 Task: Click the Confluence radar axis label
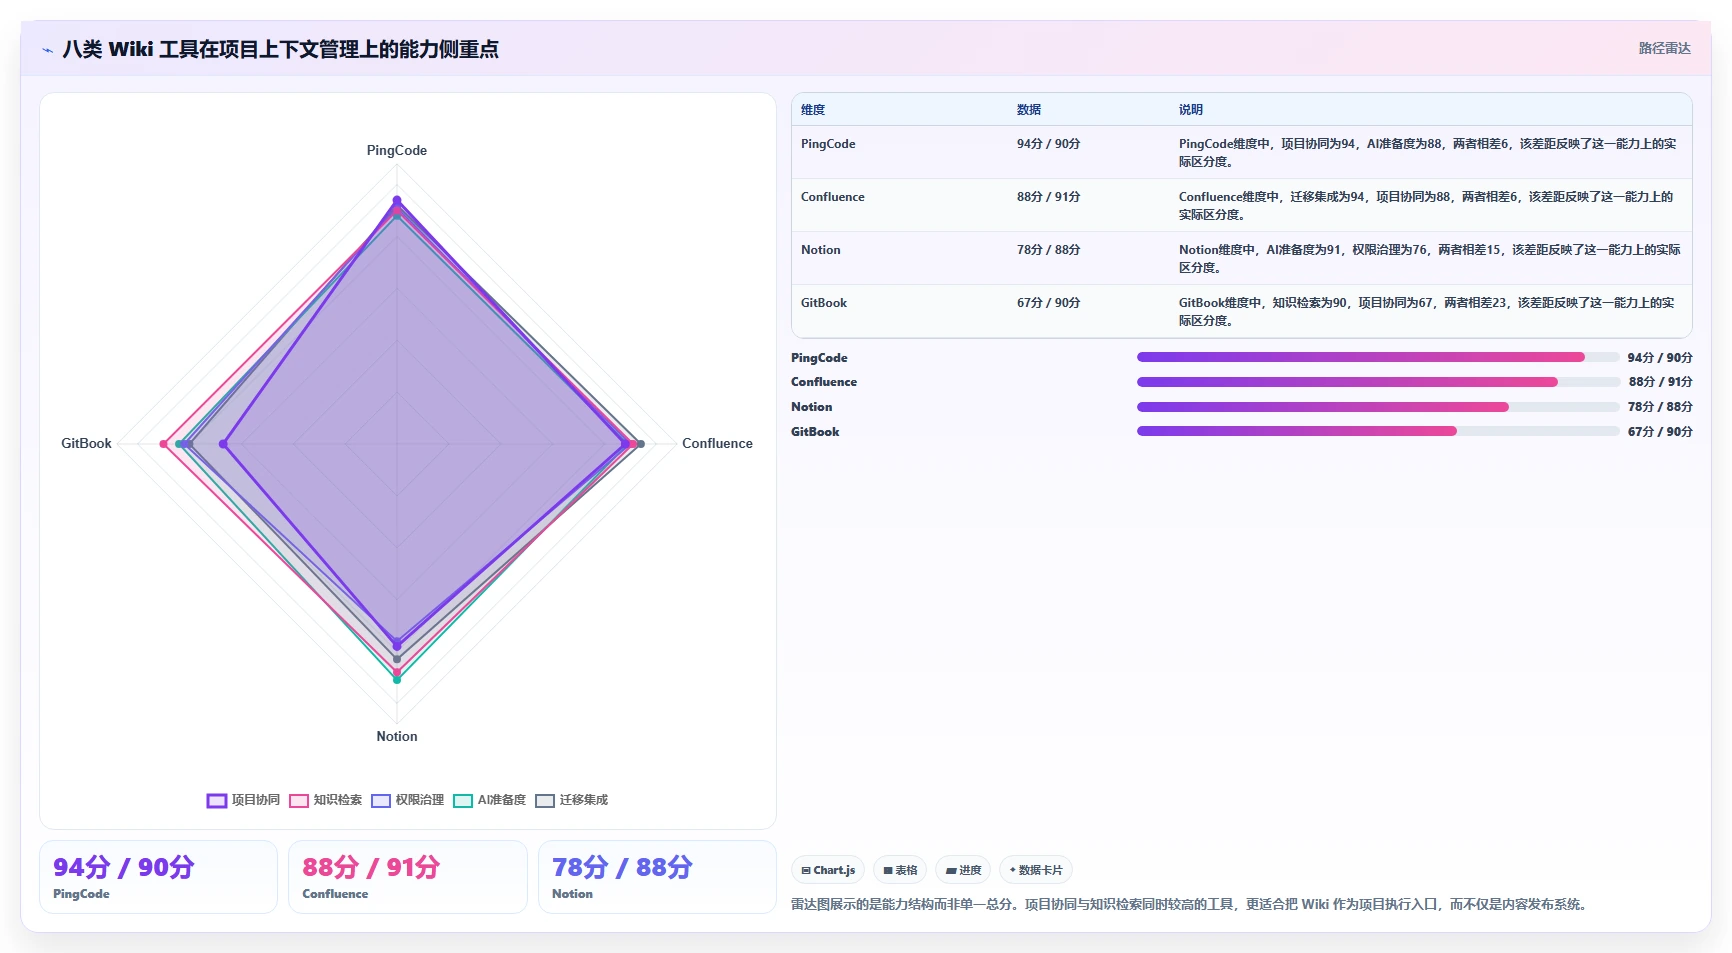[717, 443]
